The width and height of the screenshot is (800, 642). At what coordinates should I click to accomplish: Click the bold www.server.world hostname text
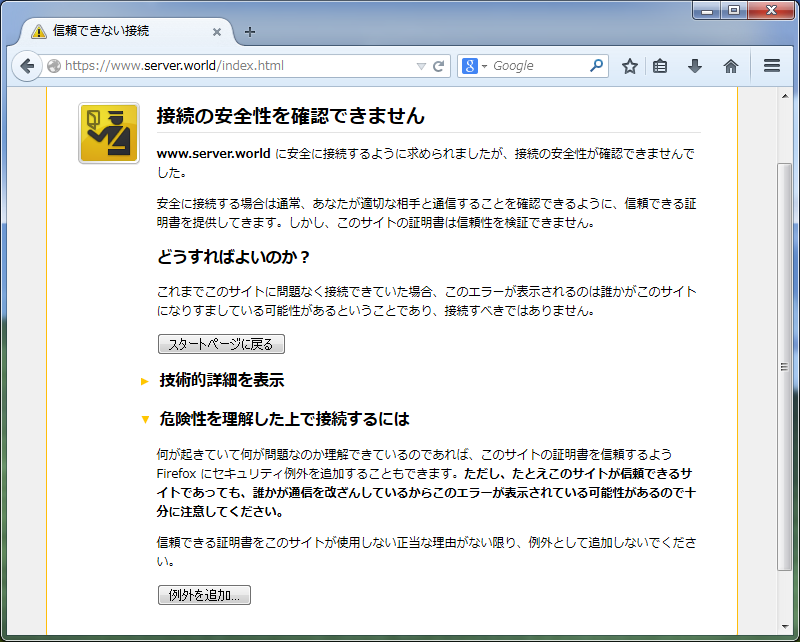tap(213, 154)
